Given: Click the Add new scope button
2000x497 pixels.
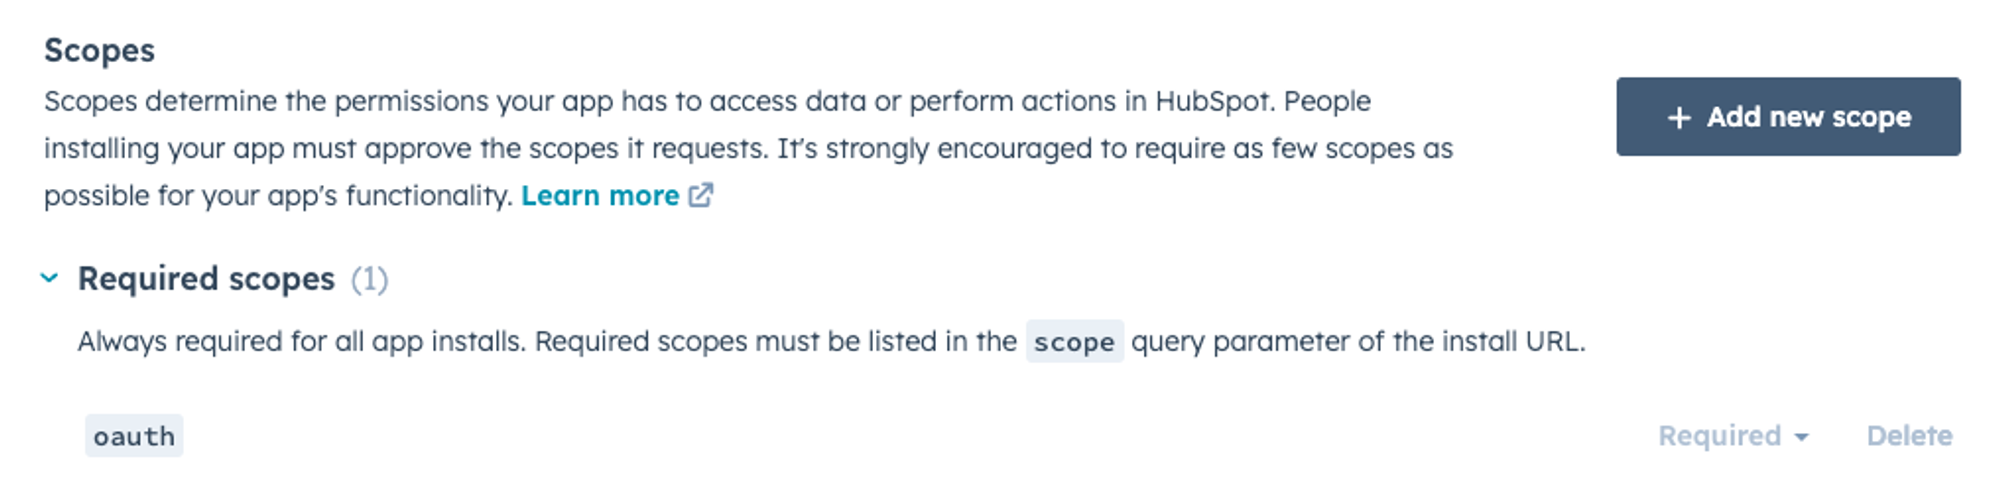Looking at the screenshot, I should [x=1787, y=117].
